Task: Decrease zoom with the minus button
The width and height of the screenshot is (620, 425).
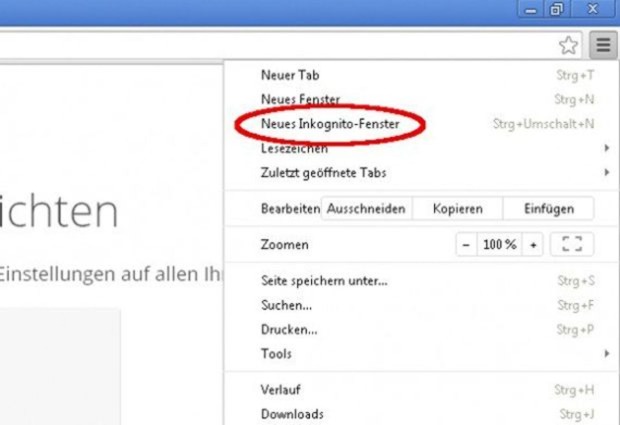Action: [466, 245]
